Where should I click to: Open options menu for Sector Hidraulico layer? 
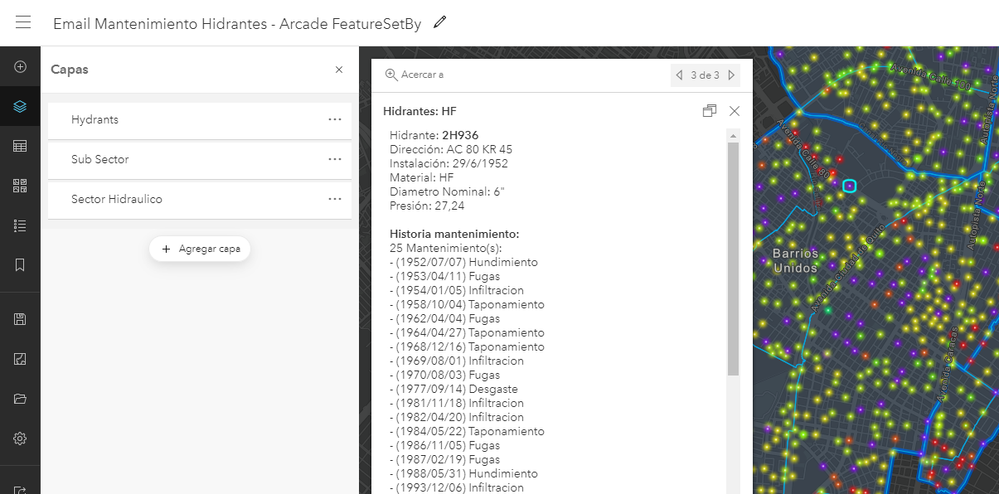pos(335,200)
